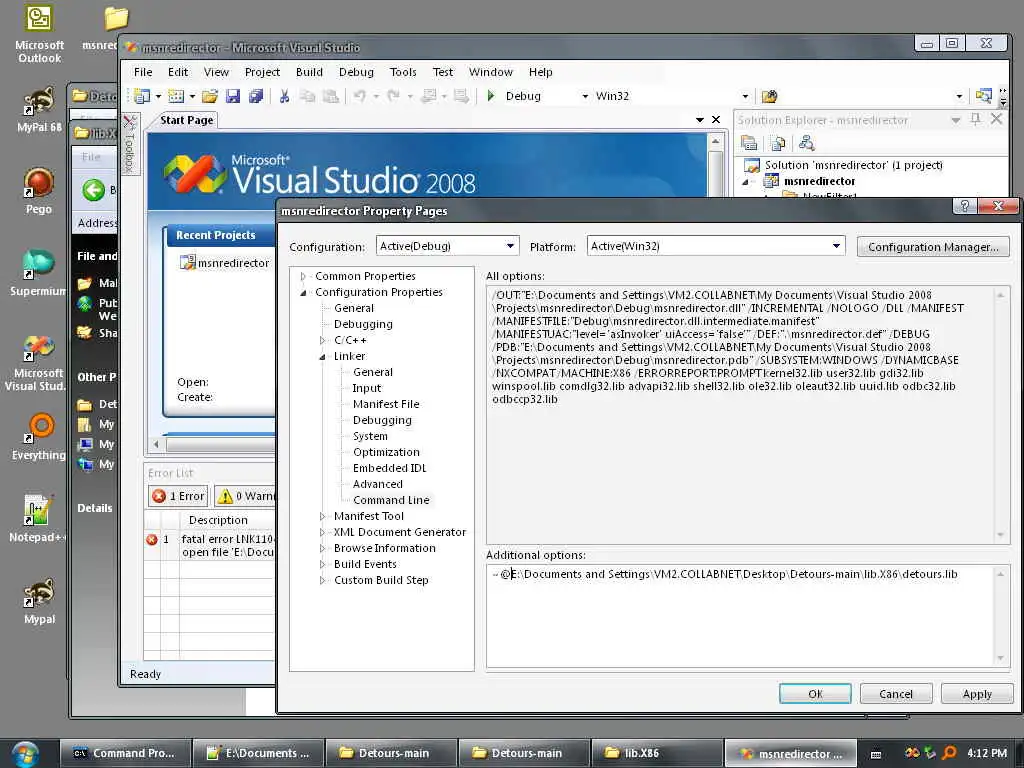This screenshot has height=768, width=1024.
Task: Select Optimization under Linker
Action: [386, 453]
